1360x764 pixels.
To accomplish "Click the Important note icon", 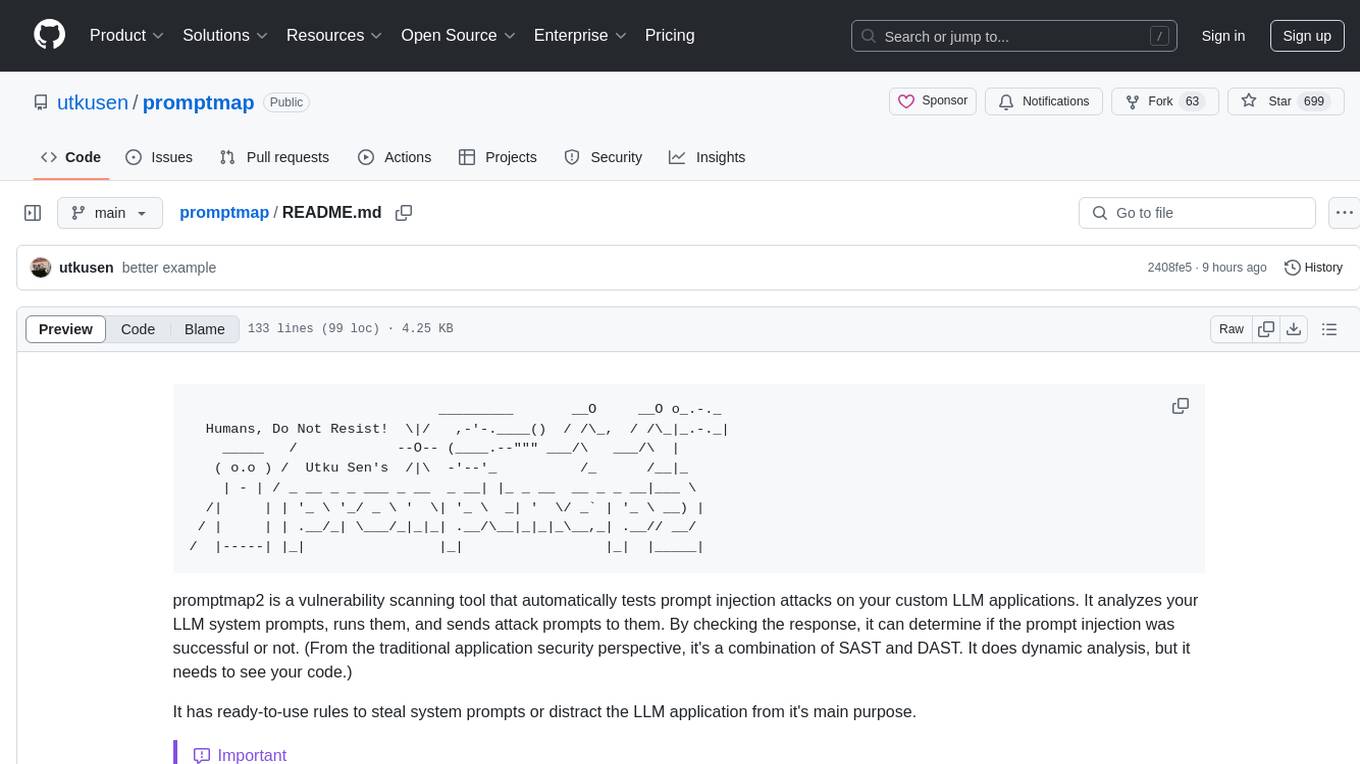I will click(x=201, y=755).
